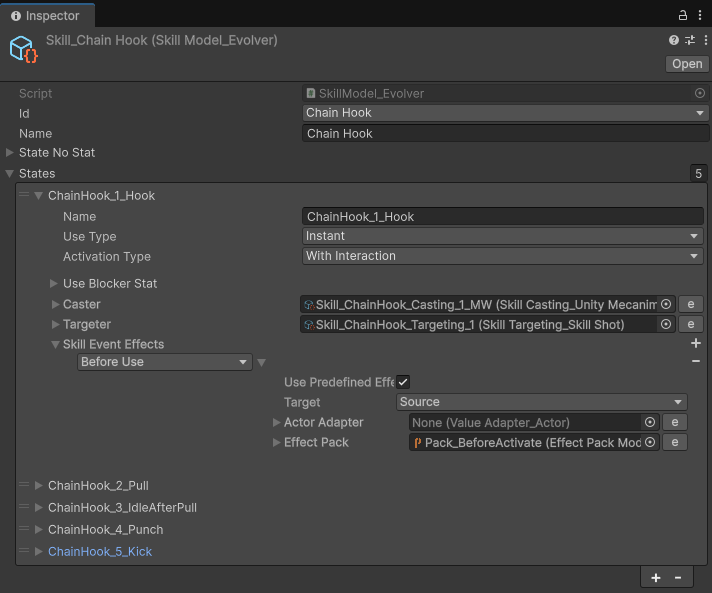
Task: Select the ChainHook_5_Kick row label
Action: [x=100, y=551]
